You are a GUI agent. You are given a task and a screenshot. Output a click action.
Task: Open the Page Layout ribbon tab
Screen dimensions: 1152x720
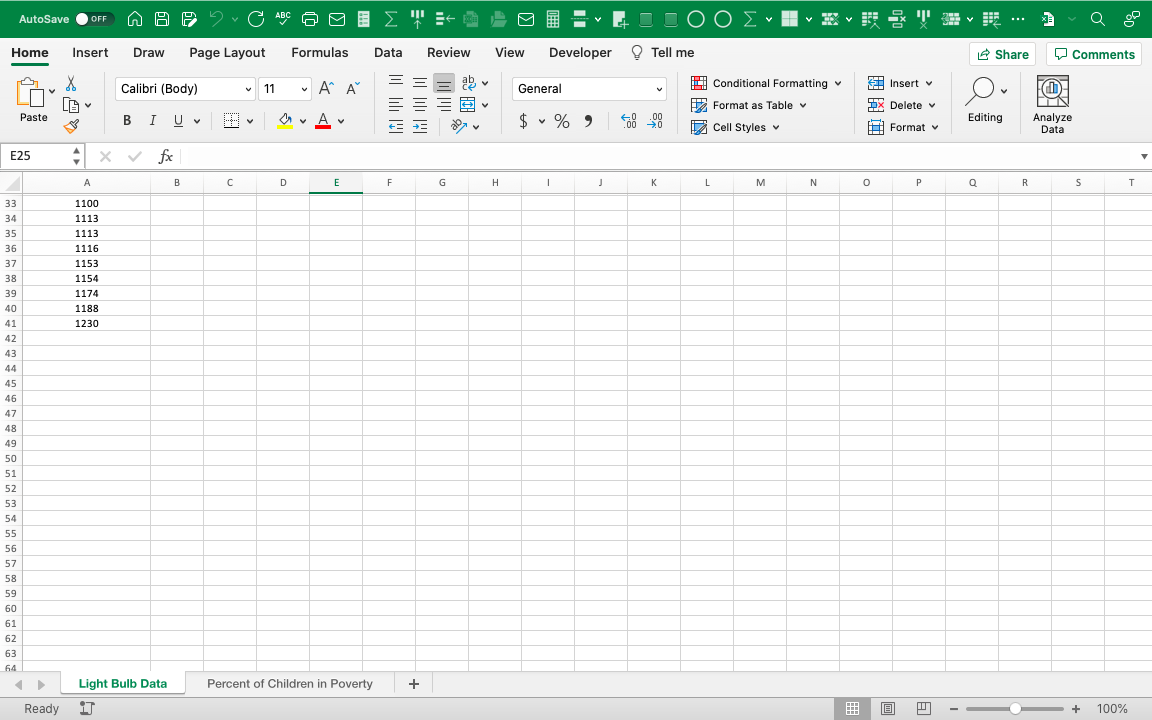click(227, 53)
